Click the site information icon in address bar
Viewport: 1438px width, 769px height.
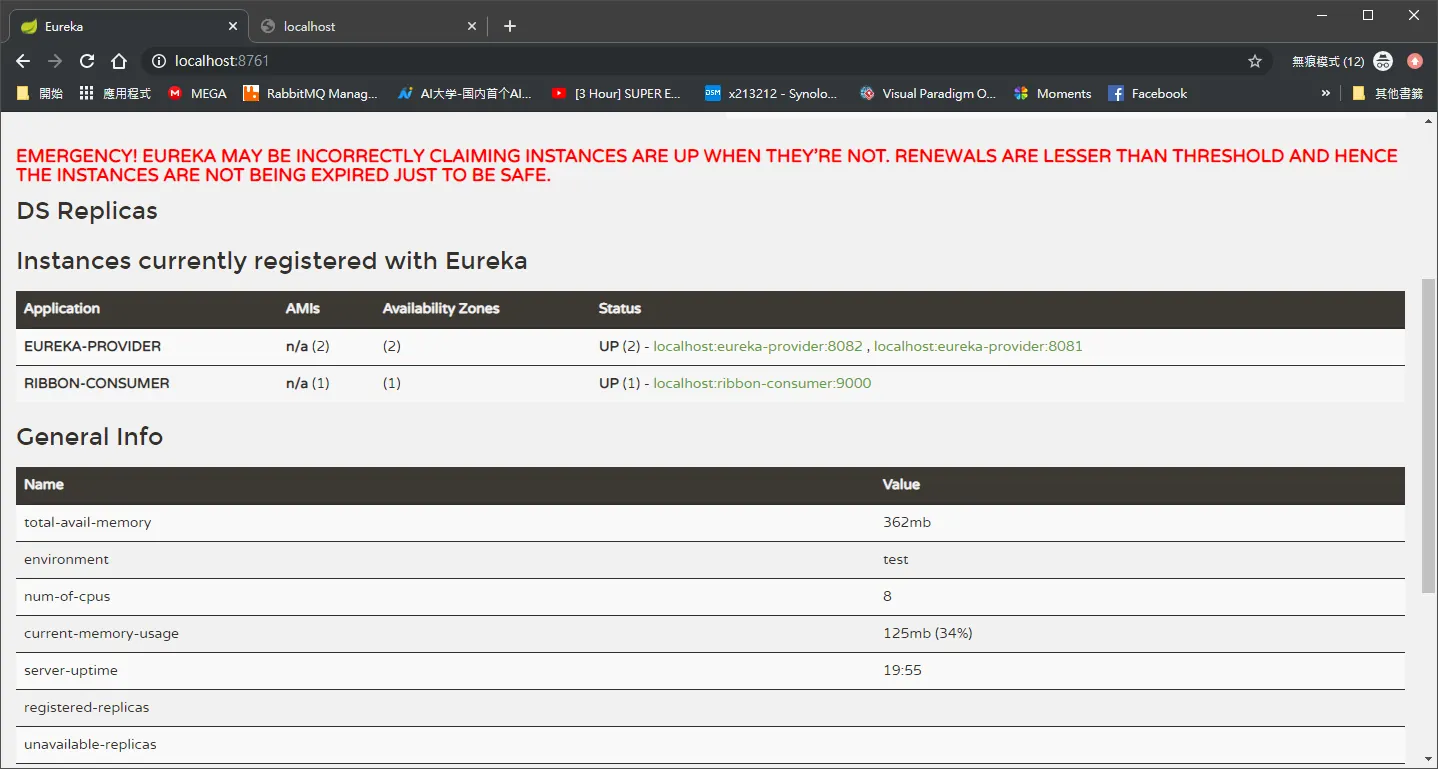click(158, 61)
